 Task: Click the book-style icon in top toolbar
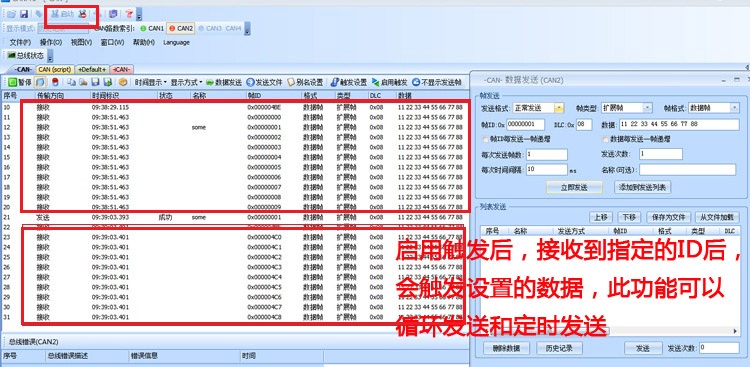[x=113, y=14]
